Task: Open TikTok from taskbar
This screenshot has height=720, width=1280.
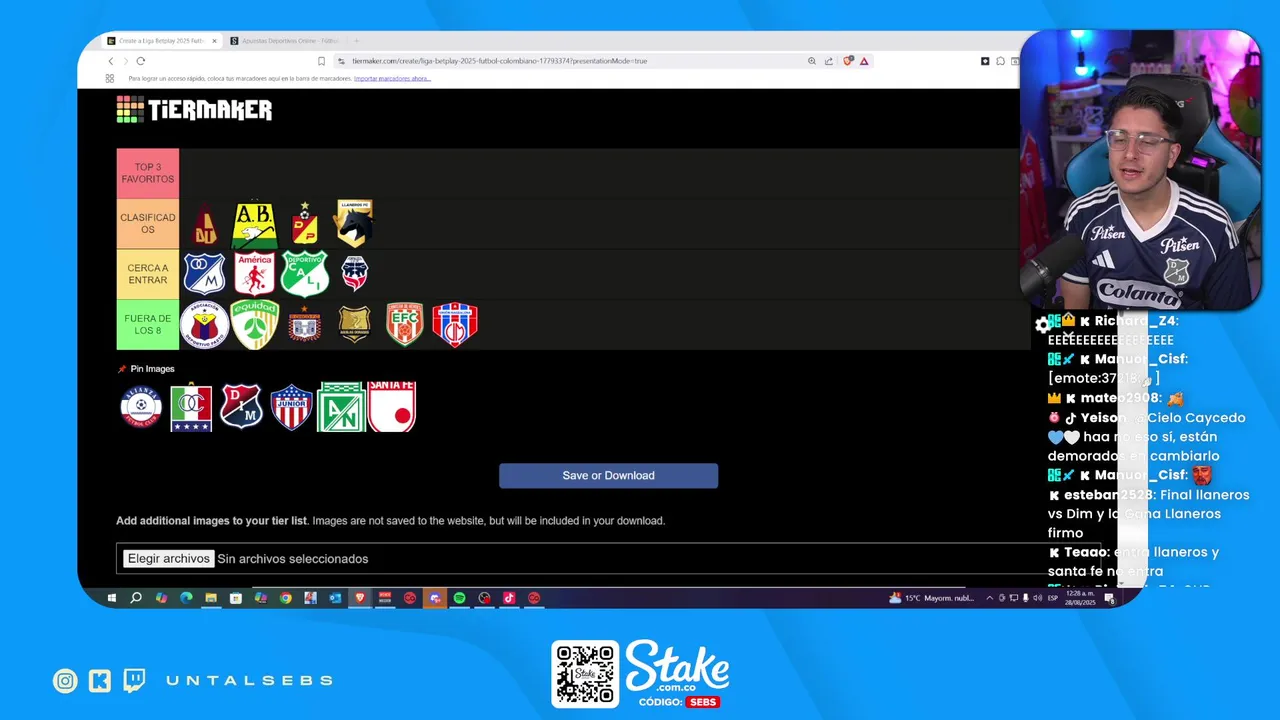Action: tap(509, 598)
